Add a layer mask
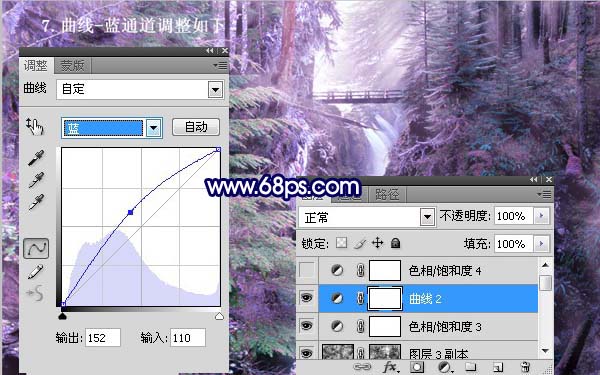Image resolution: width=600 pixels, height=375 pixels. click(417, 367)
